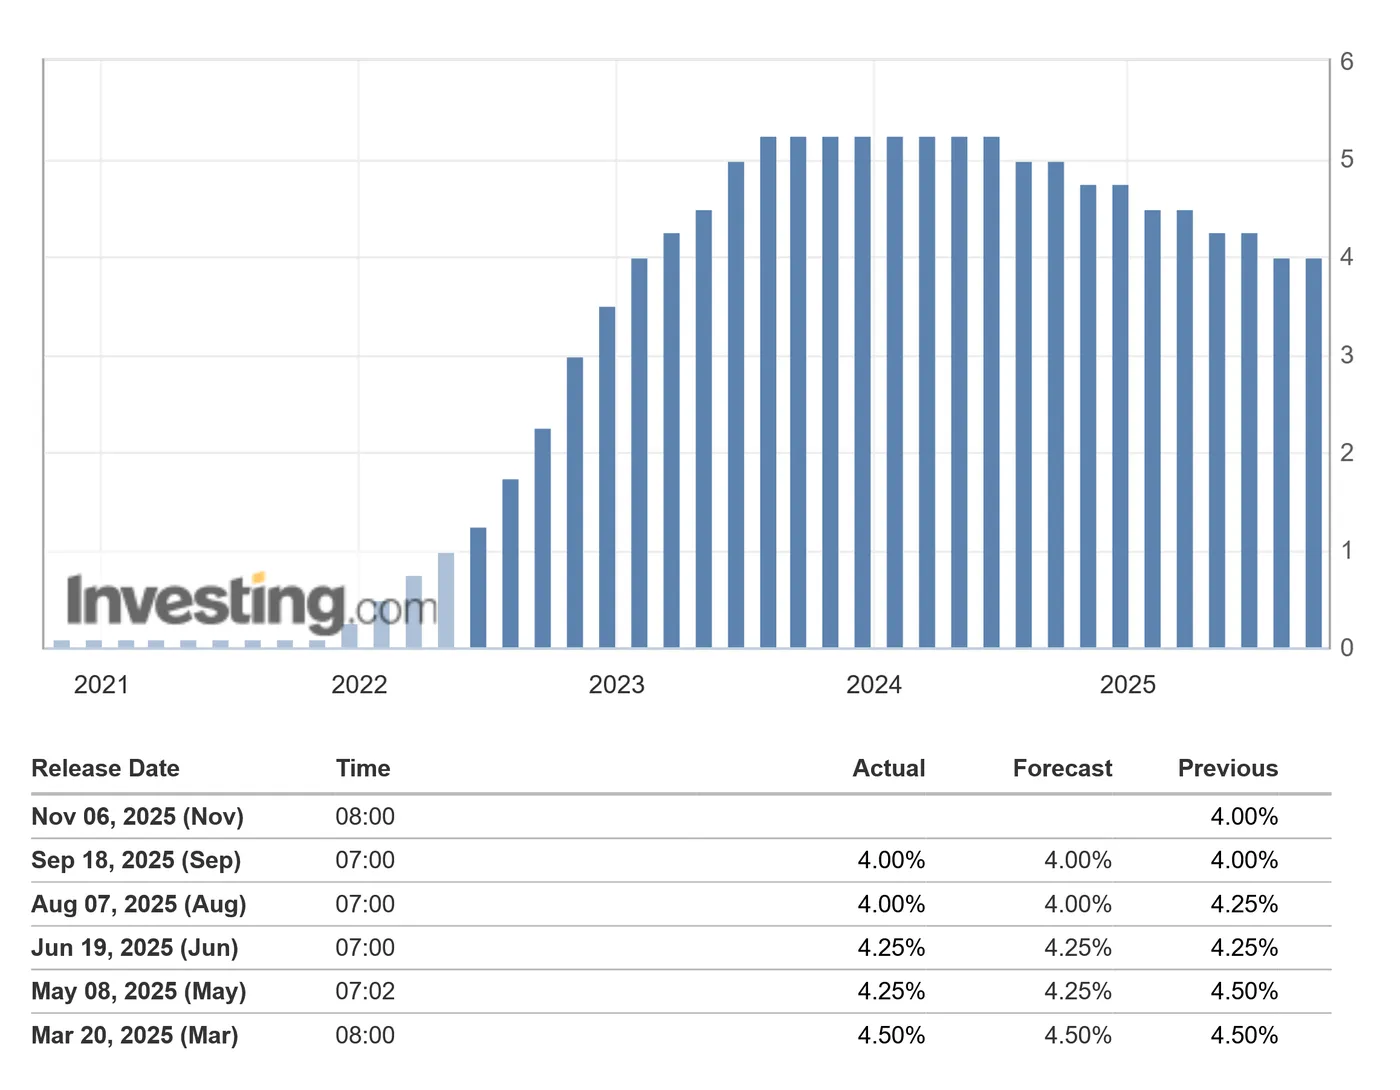Screen dimensions: 1400x1090
Task: Click the 6 label on the y-axis
Action: point(1347,62)
